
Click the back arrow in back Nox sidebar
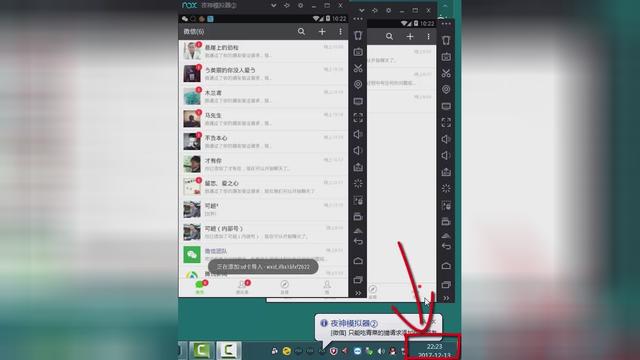click(446, 247)
